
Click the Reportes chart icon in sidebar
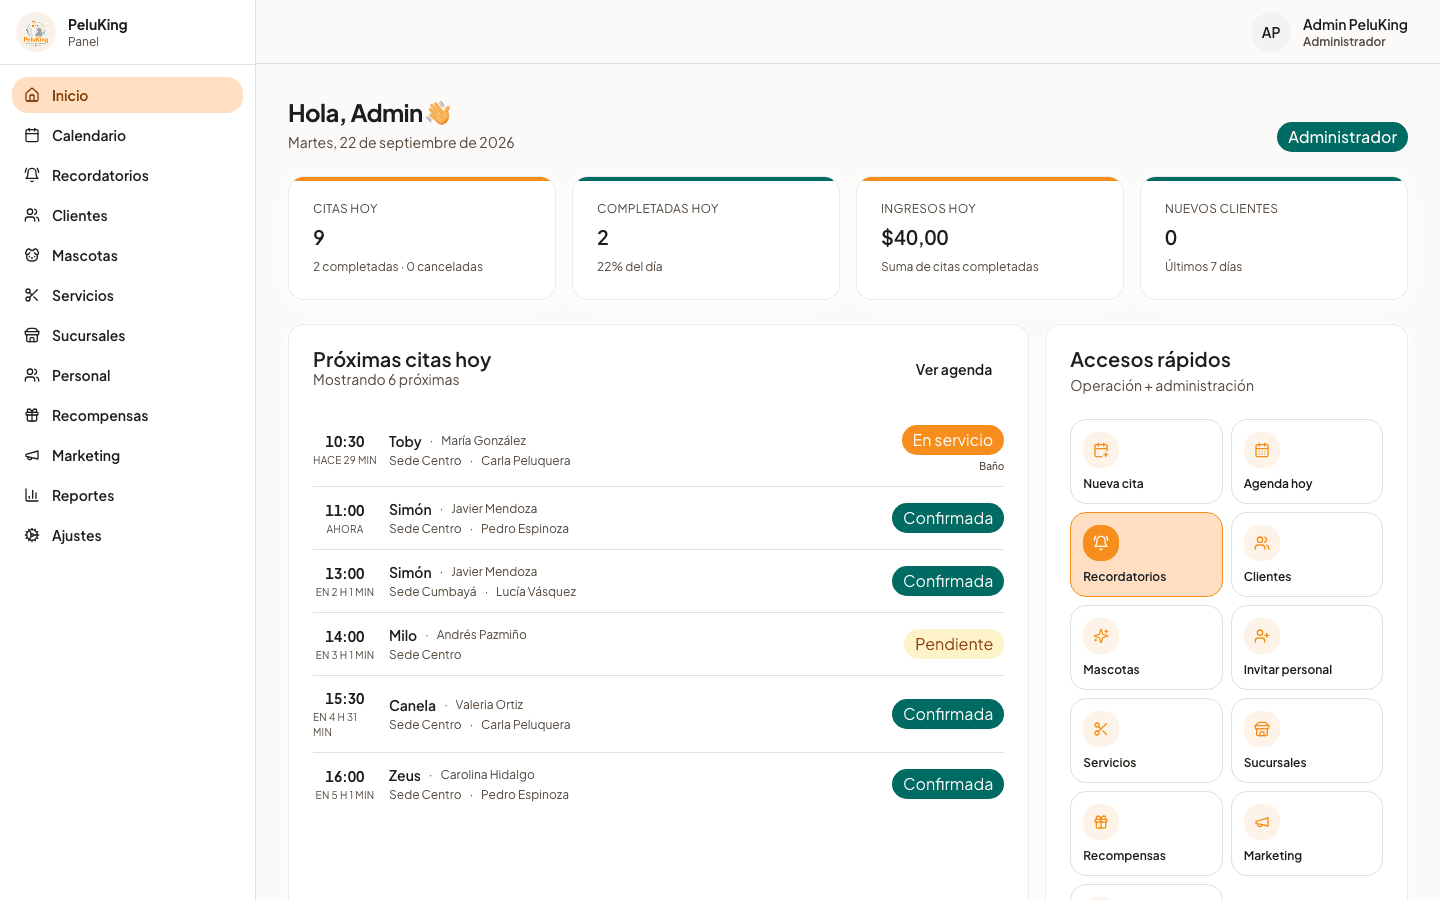tap(32, 495)
